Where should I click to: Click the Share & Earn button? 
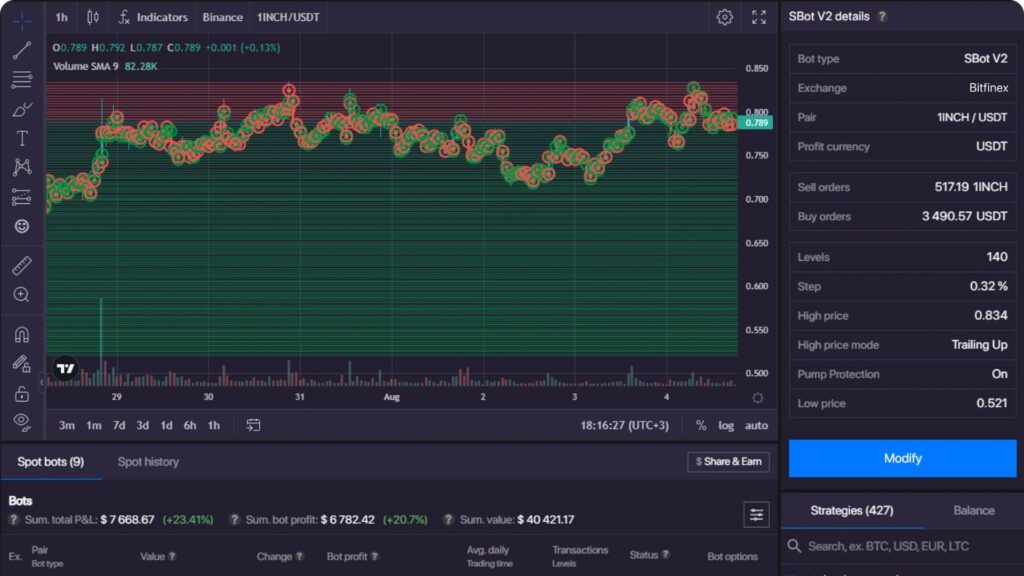pyautogui.click(x=728, y=462)
